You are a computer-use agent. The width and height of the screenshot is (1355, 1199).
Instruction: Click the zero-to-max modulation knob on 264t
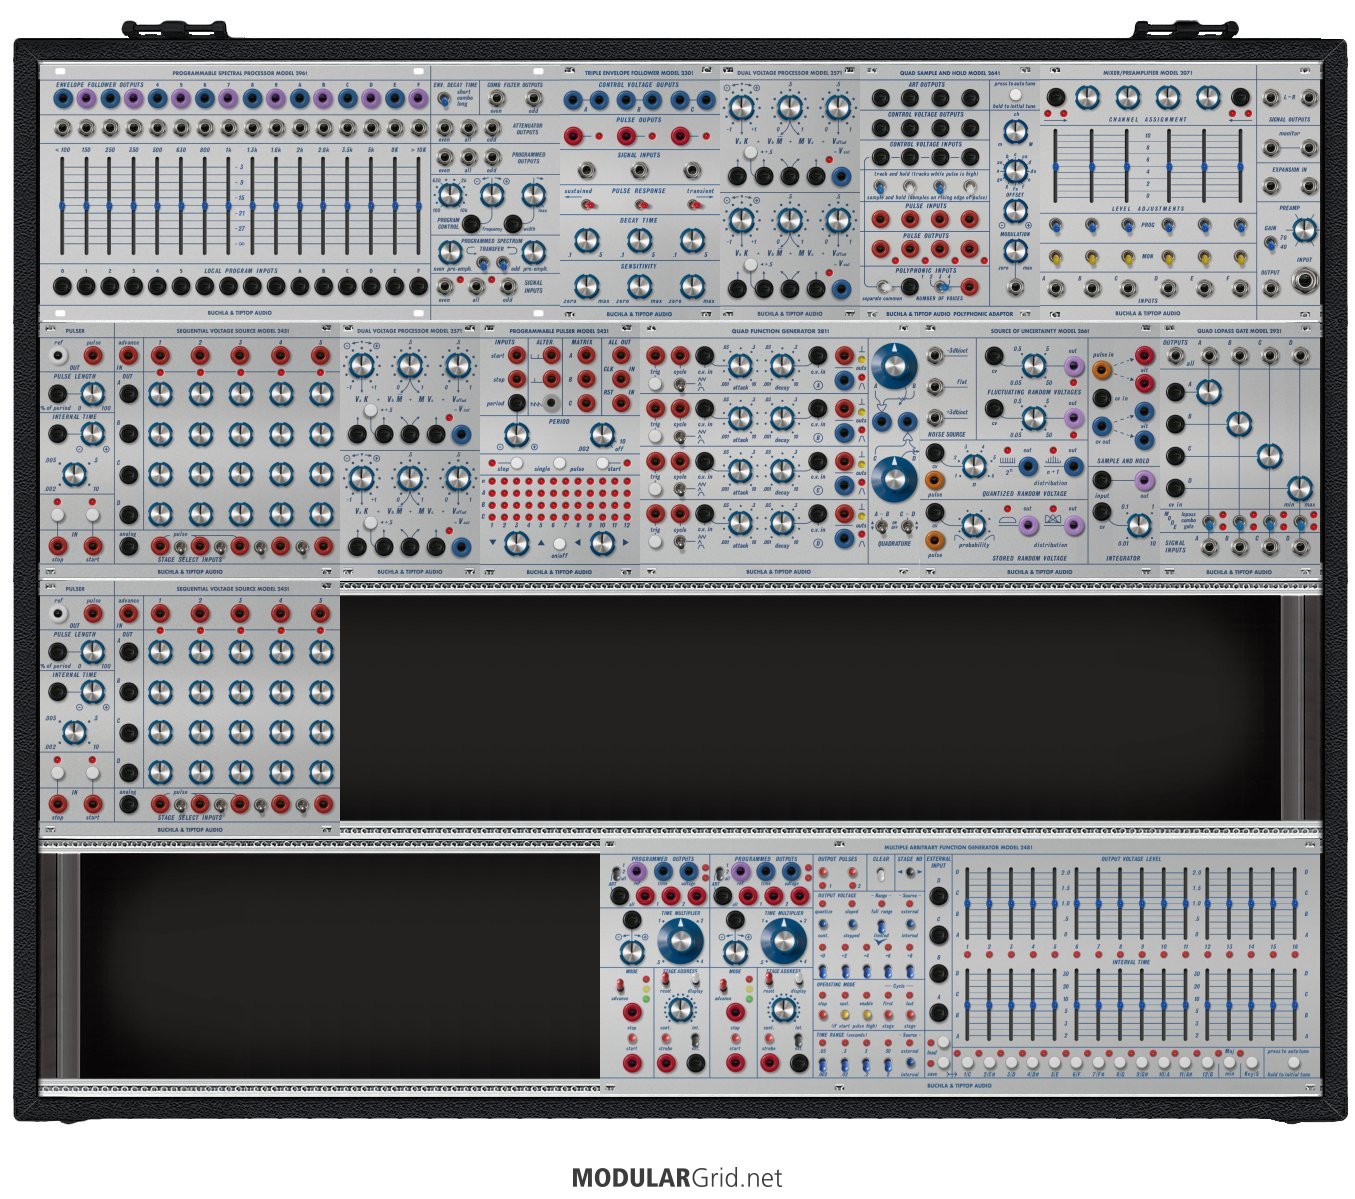coord(1016,251)
